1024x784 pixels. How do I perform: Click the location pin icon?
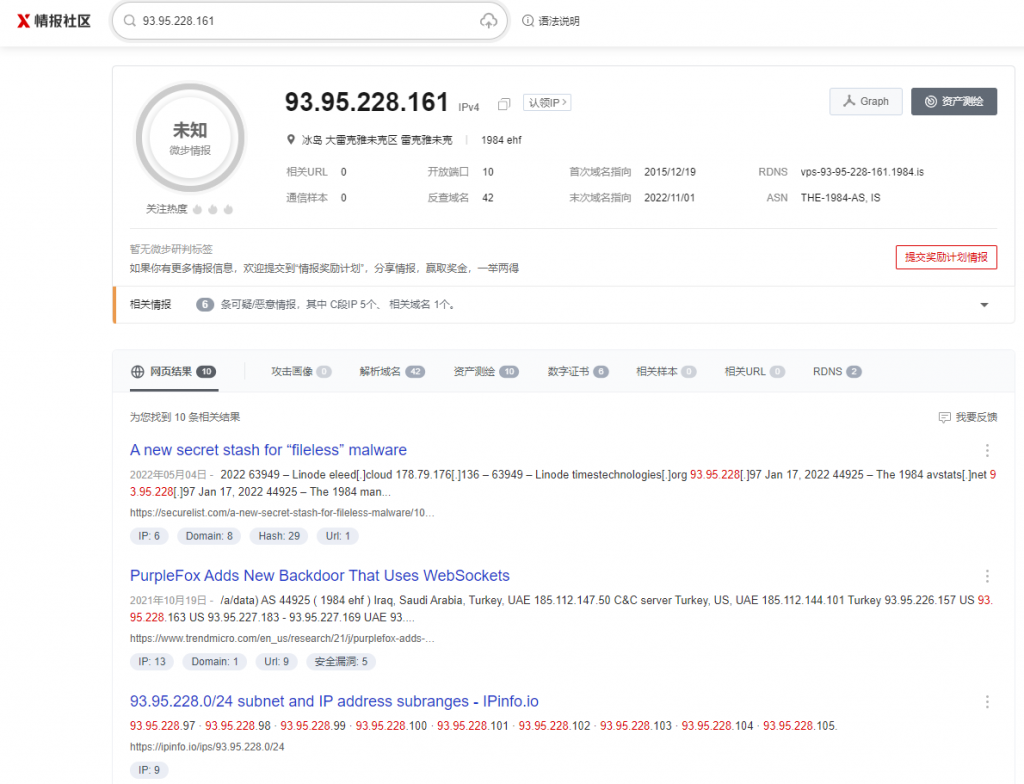point(291,140)
